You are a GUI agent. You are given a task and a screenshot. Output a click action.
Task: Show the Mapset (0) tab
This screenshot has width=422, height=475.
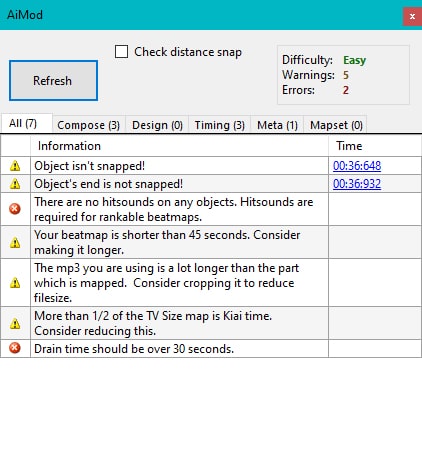(336, 125)
